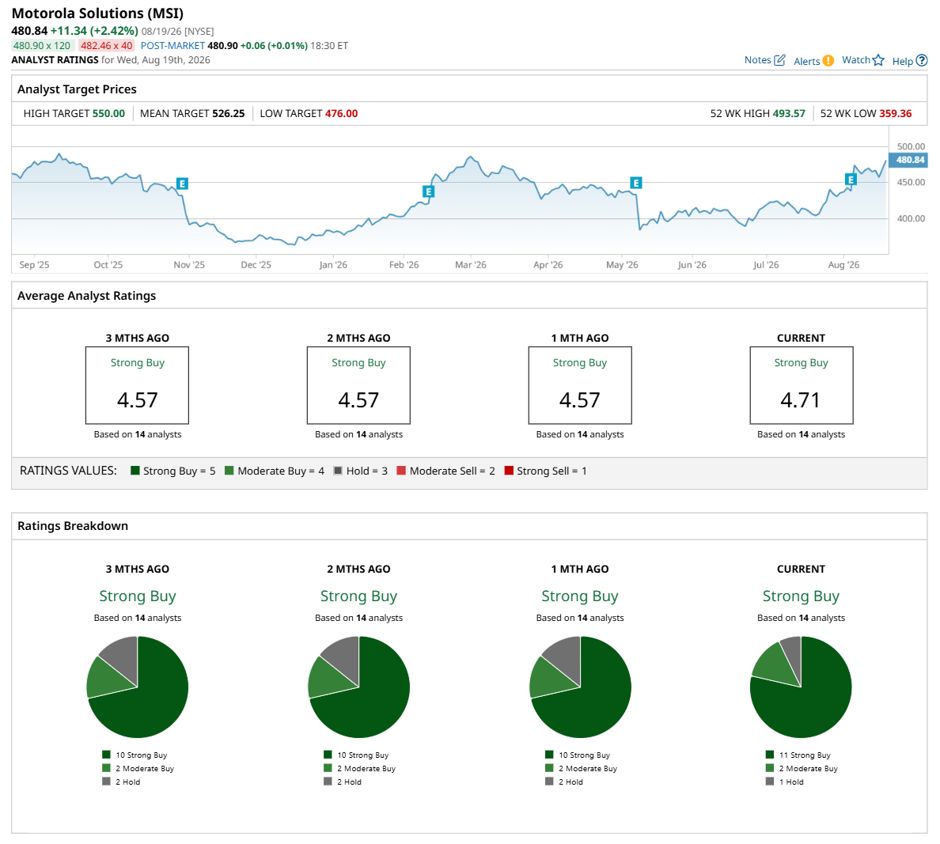Viewport: 940px width, 844px height.
Task: Click the Notes link
Action: 757,60
